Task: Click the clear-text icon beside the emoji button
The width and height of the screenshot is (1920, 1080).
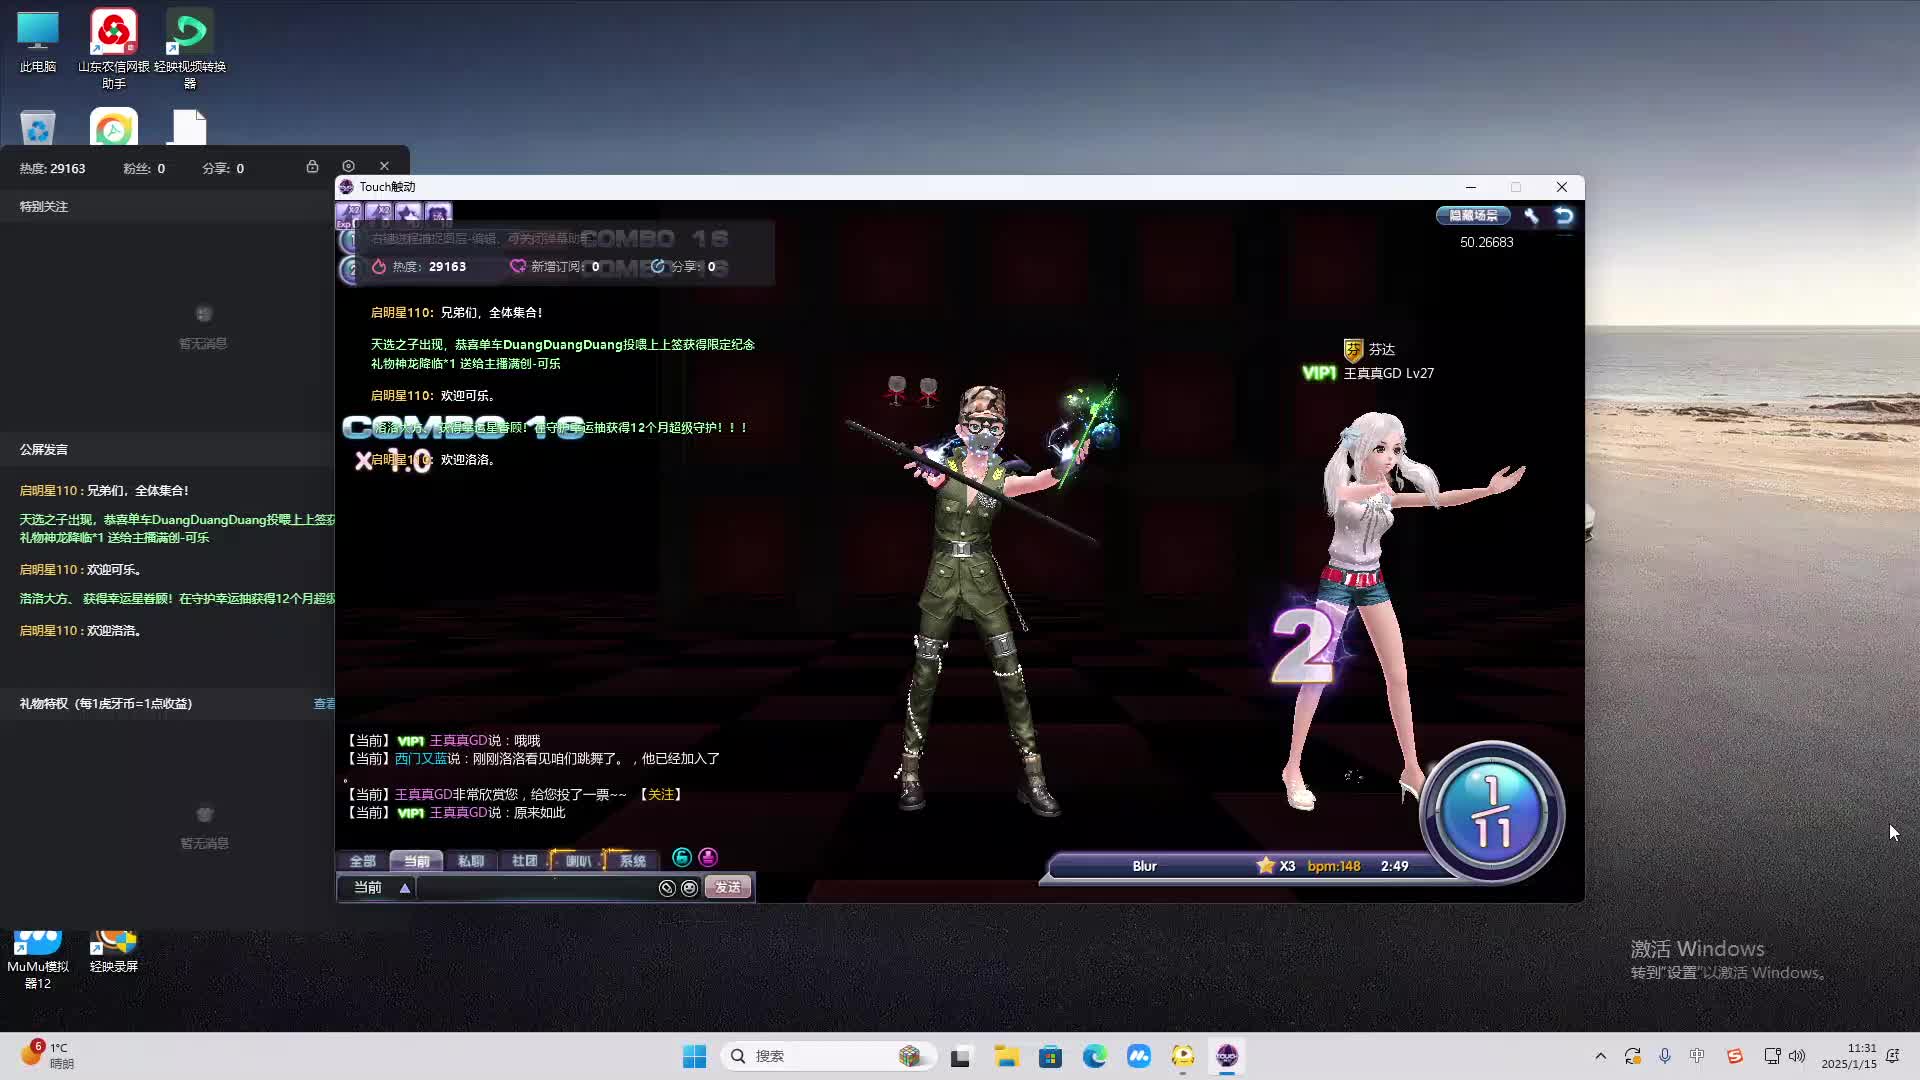Action: coord(667,888)
